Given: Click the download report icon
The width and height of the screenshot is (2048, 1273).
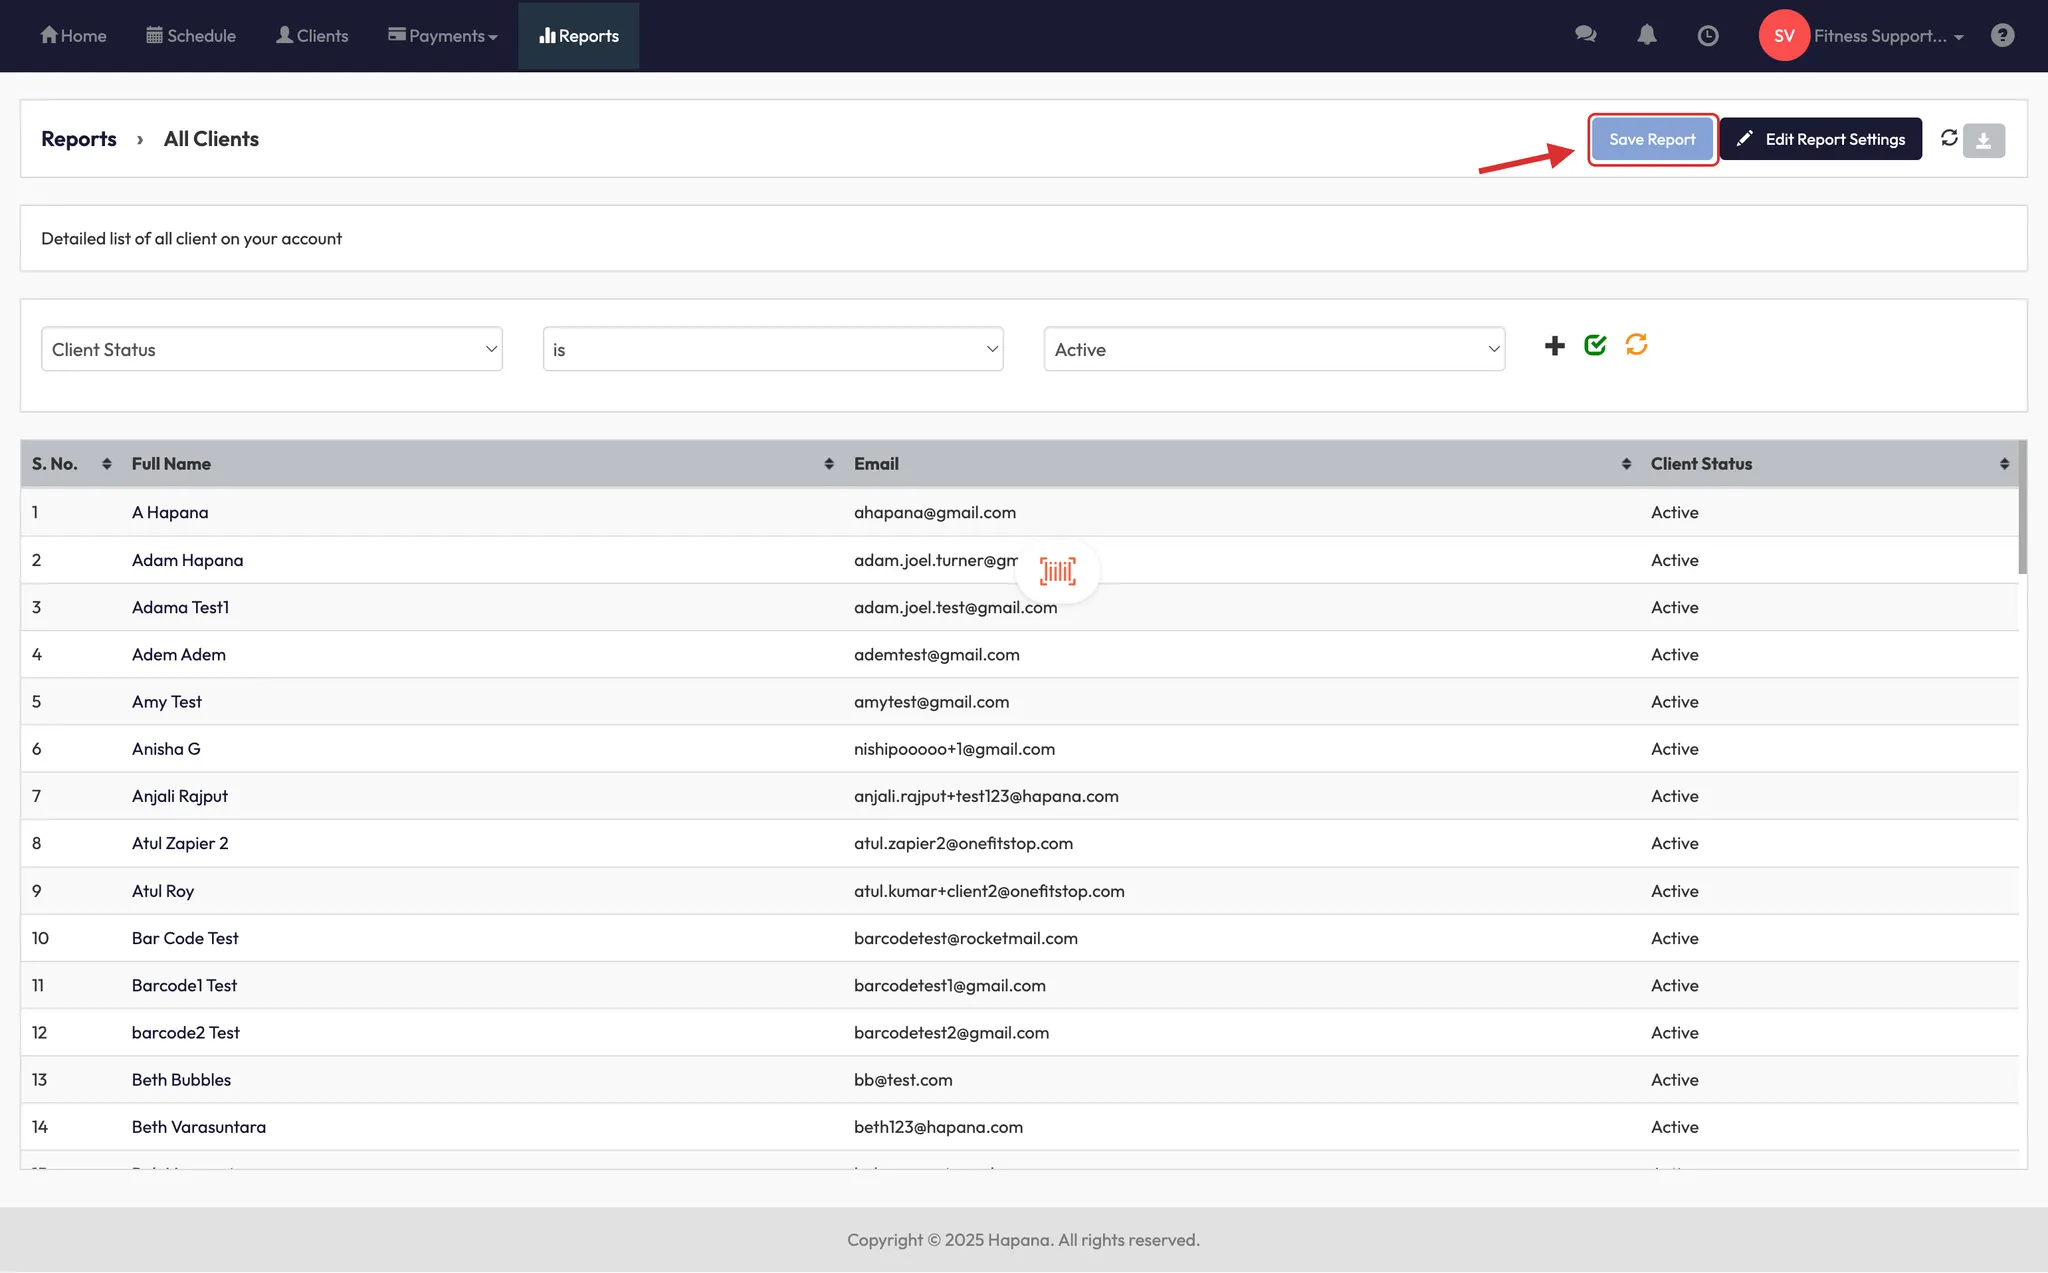Looking at the screenshot, I should (1983, 140).
